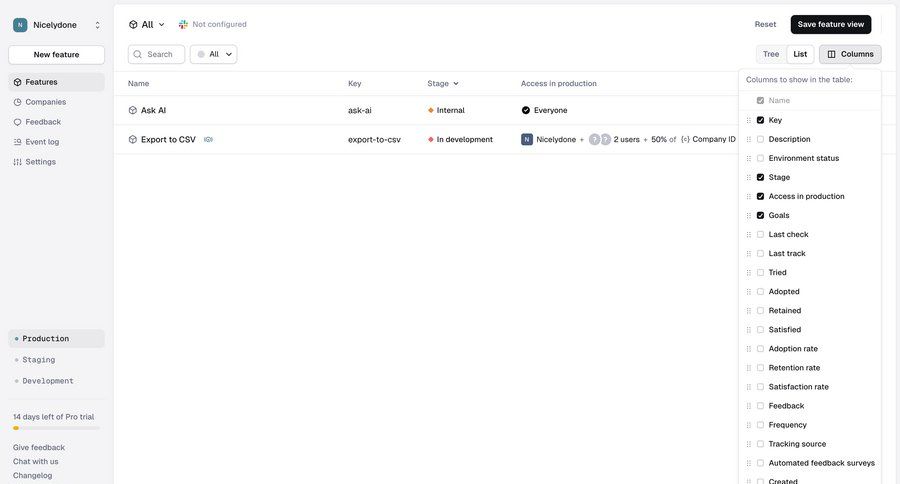Click drag handle beside Adoption rate

click(x=748, y=349)
